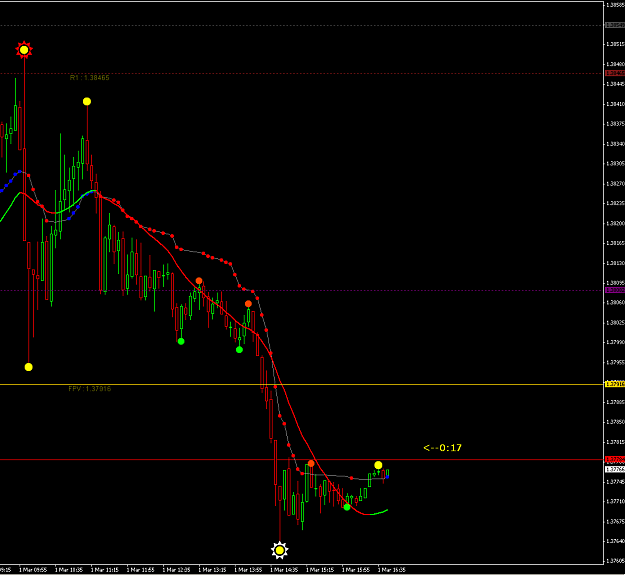625x575 pixels.
Task: Click the 1.38060 price axis label
Action: point(615,302)
